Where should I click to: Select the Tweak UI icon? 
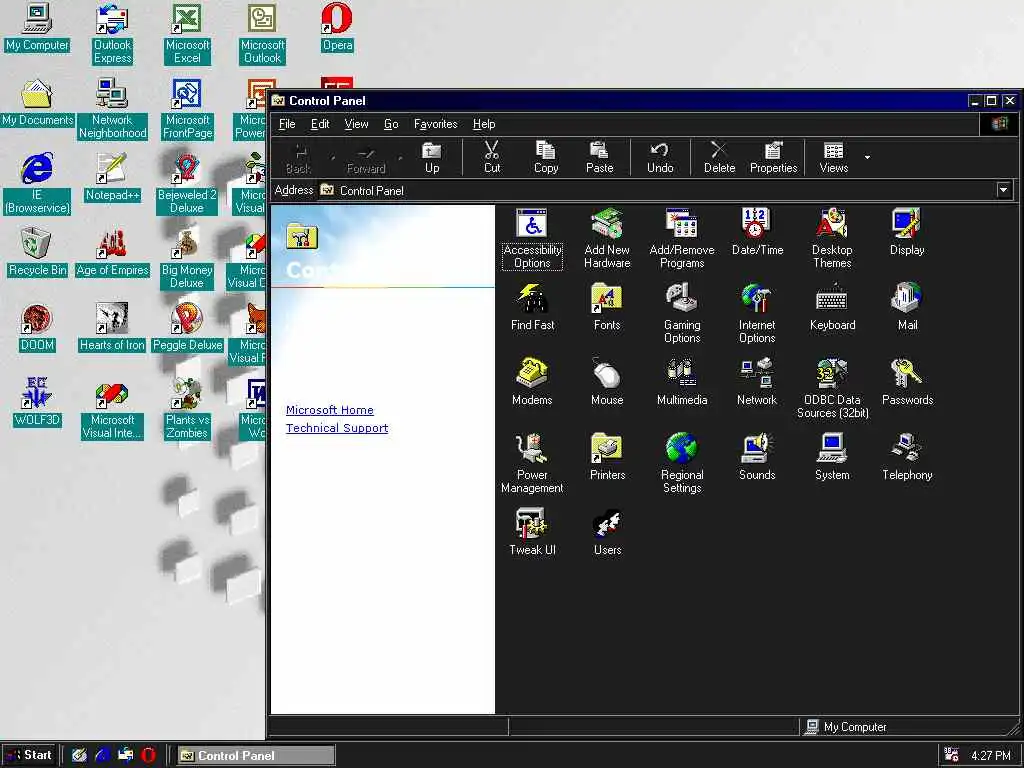click(x=532, y=532)
